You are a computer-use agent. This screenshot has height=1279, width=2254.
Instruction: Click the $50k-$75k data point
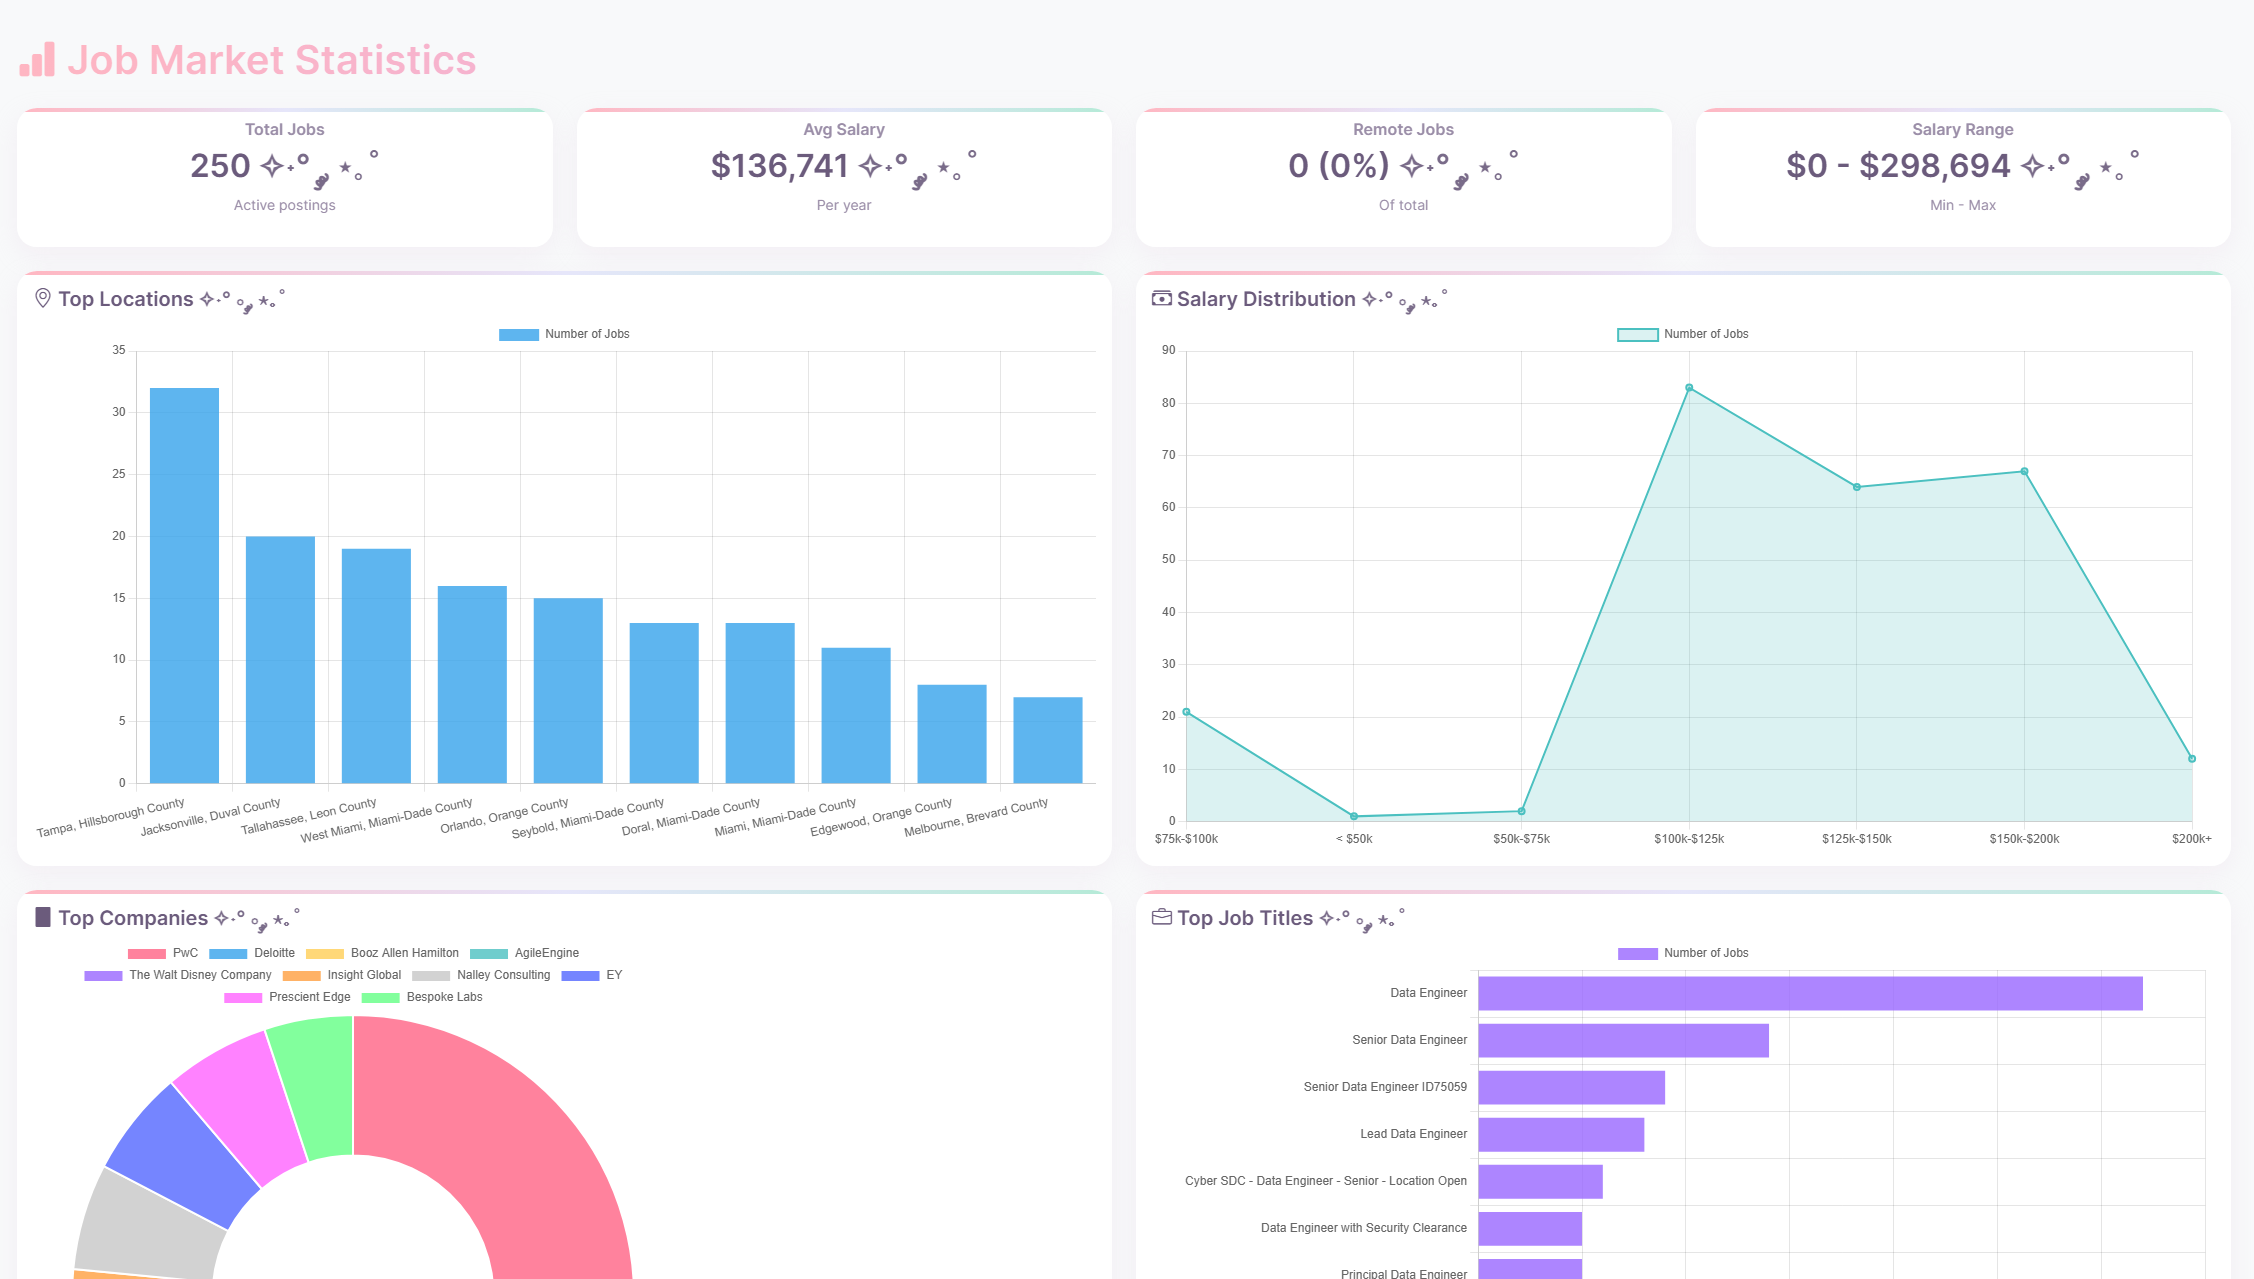point(1522,811)
